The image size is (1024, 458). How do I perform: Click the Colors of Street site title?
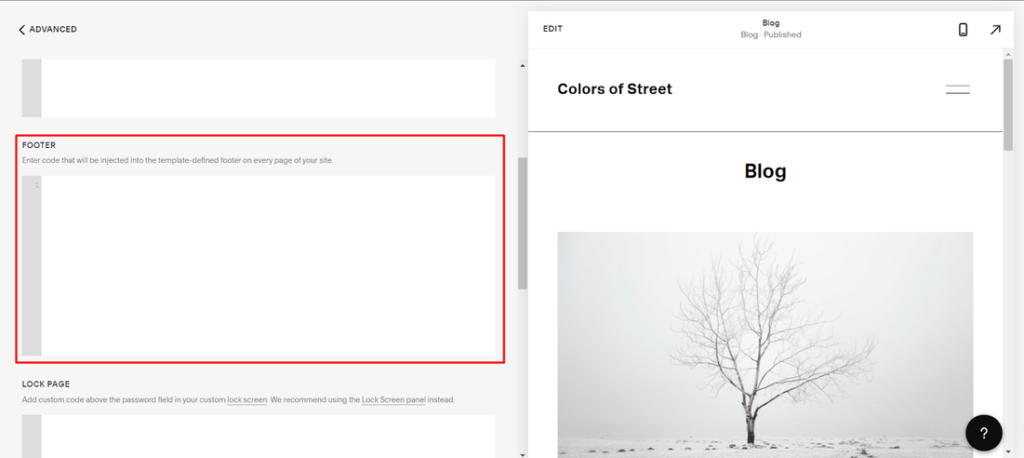coord(614,89)
